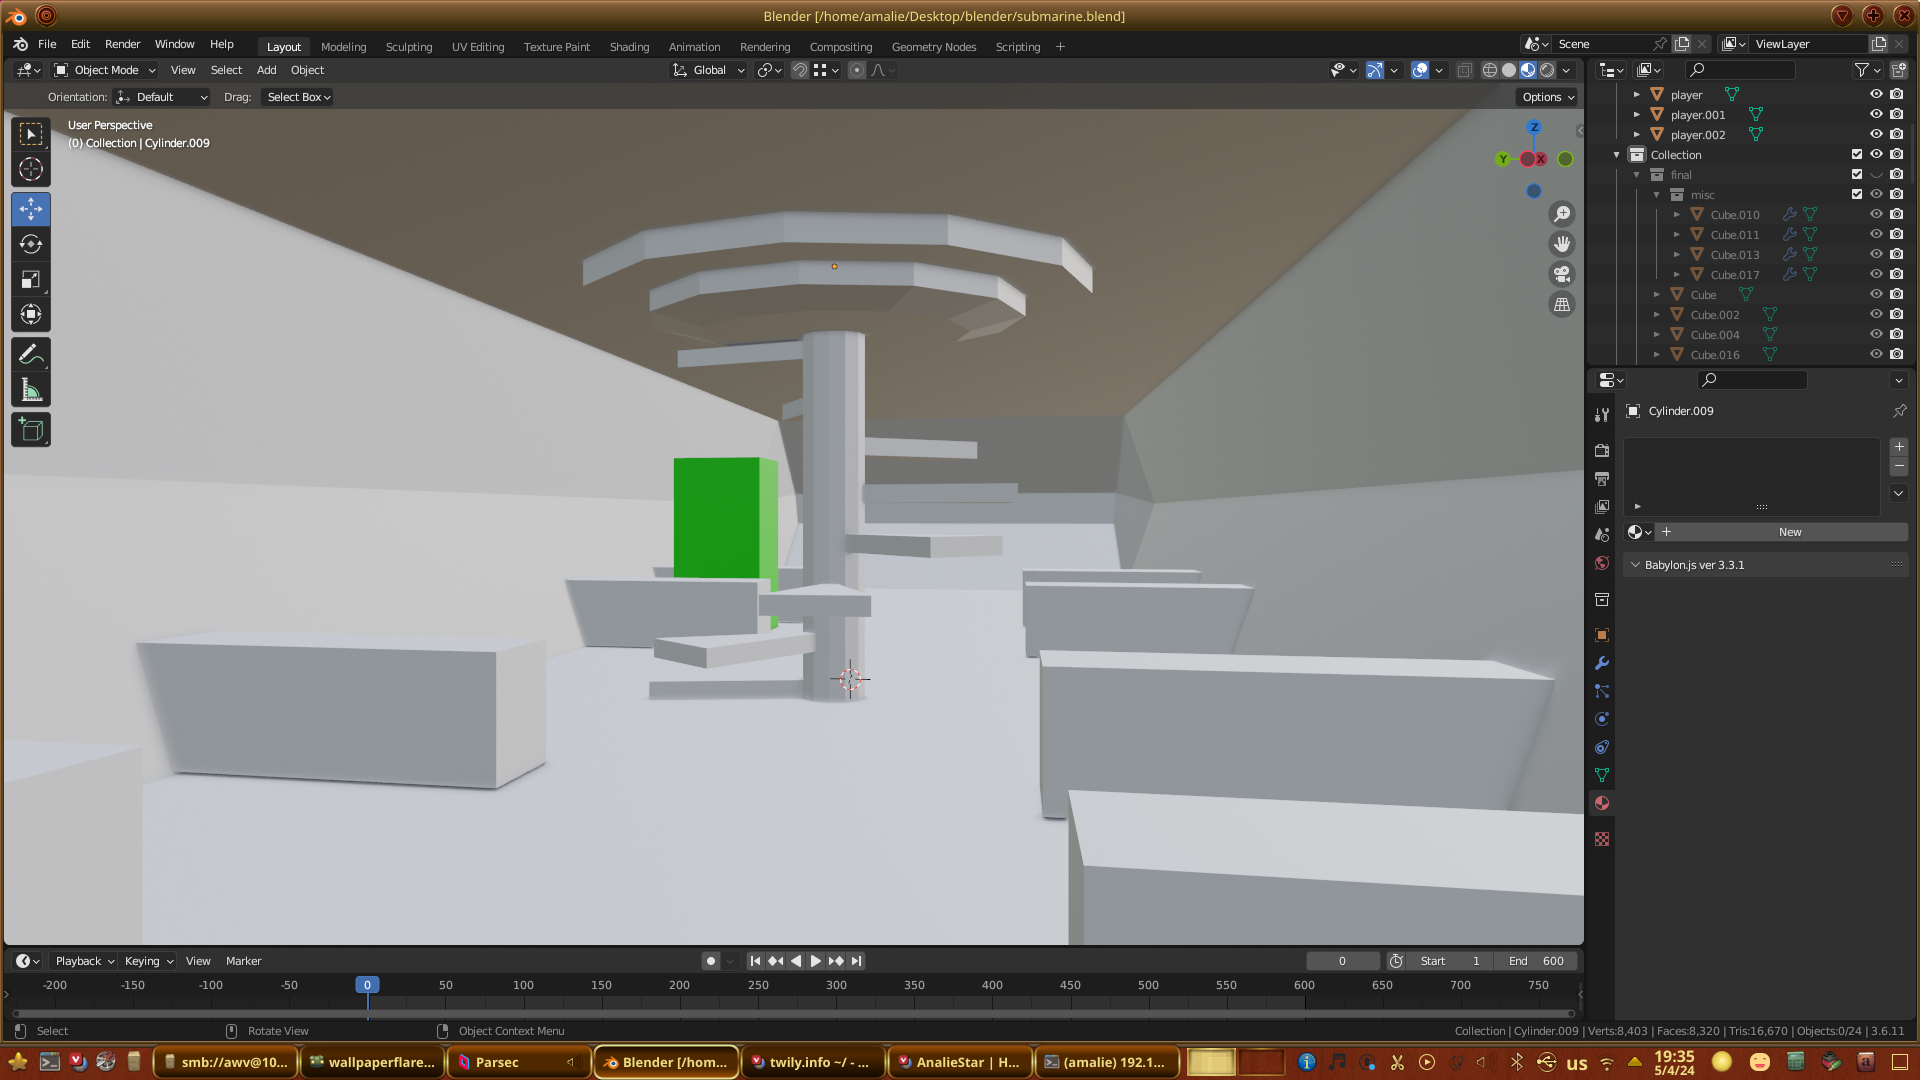1920x1080 pixels.
Task: Select the Scale tool
Action: pyautogui.click(x=31, y=280)
